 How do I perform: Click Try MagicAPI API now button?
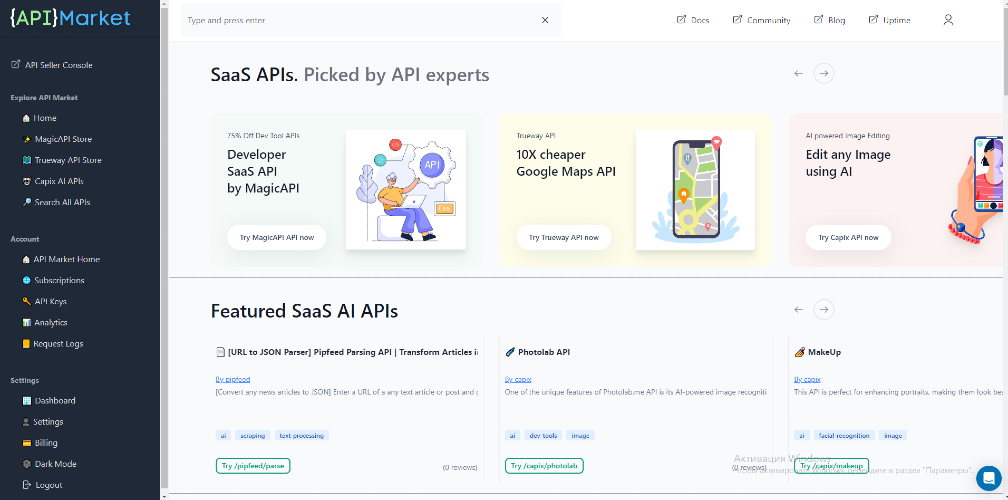[x=276, y=237]
